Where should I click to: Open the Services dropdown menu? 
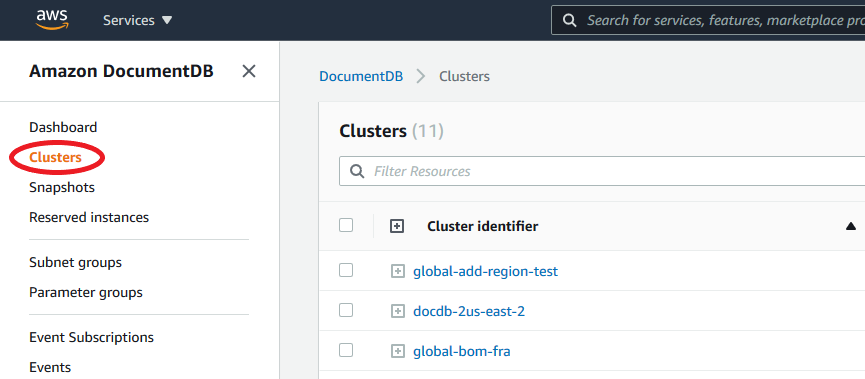(x=138, y=20)
